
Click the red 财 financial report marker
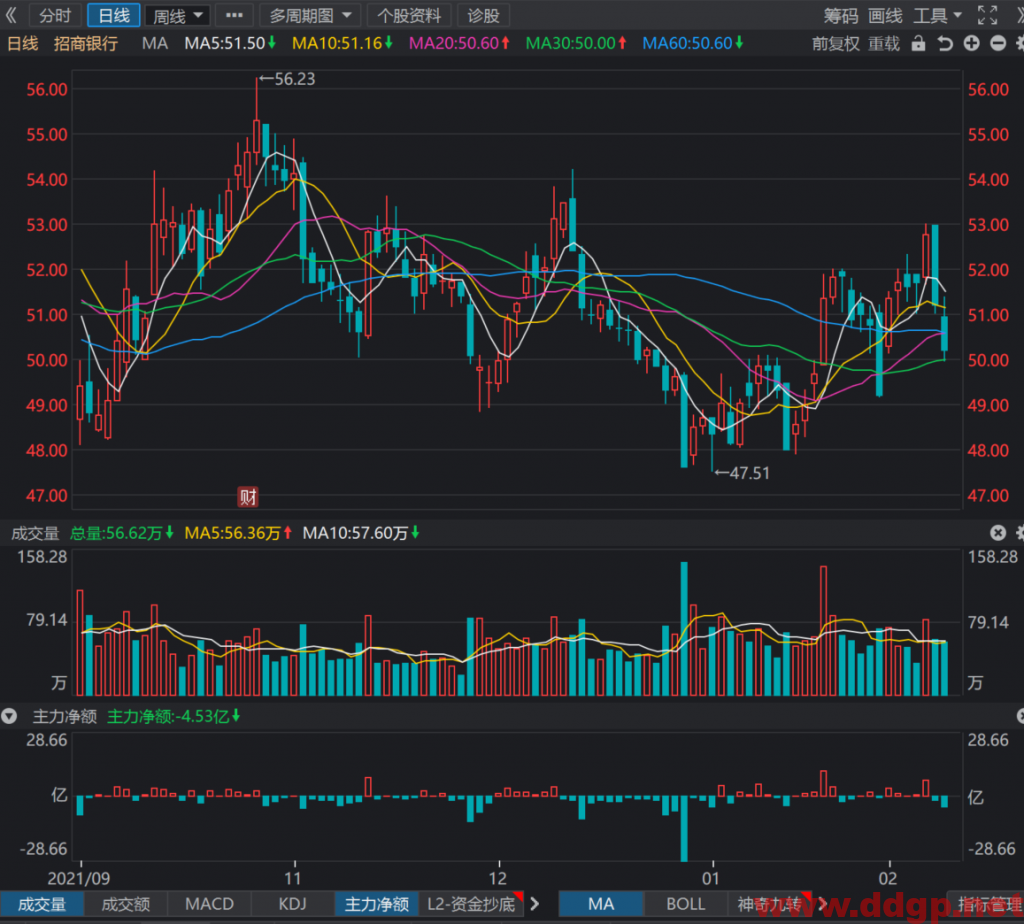point(248,498)
